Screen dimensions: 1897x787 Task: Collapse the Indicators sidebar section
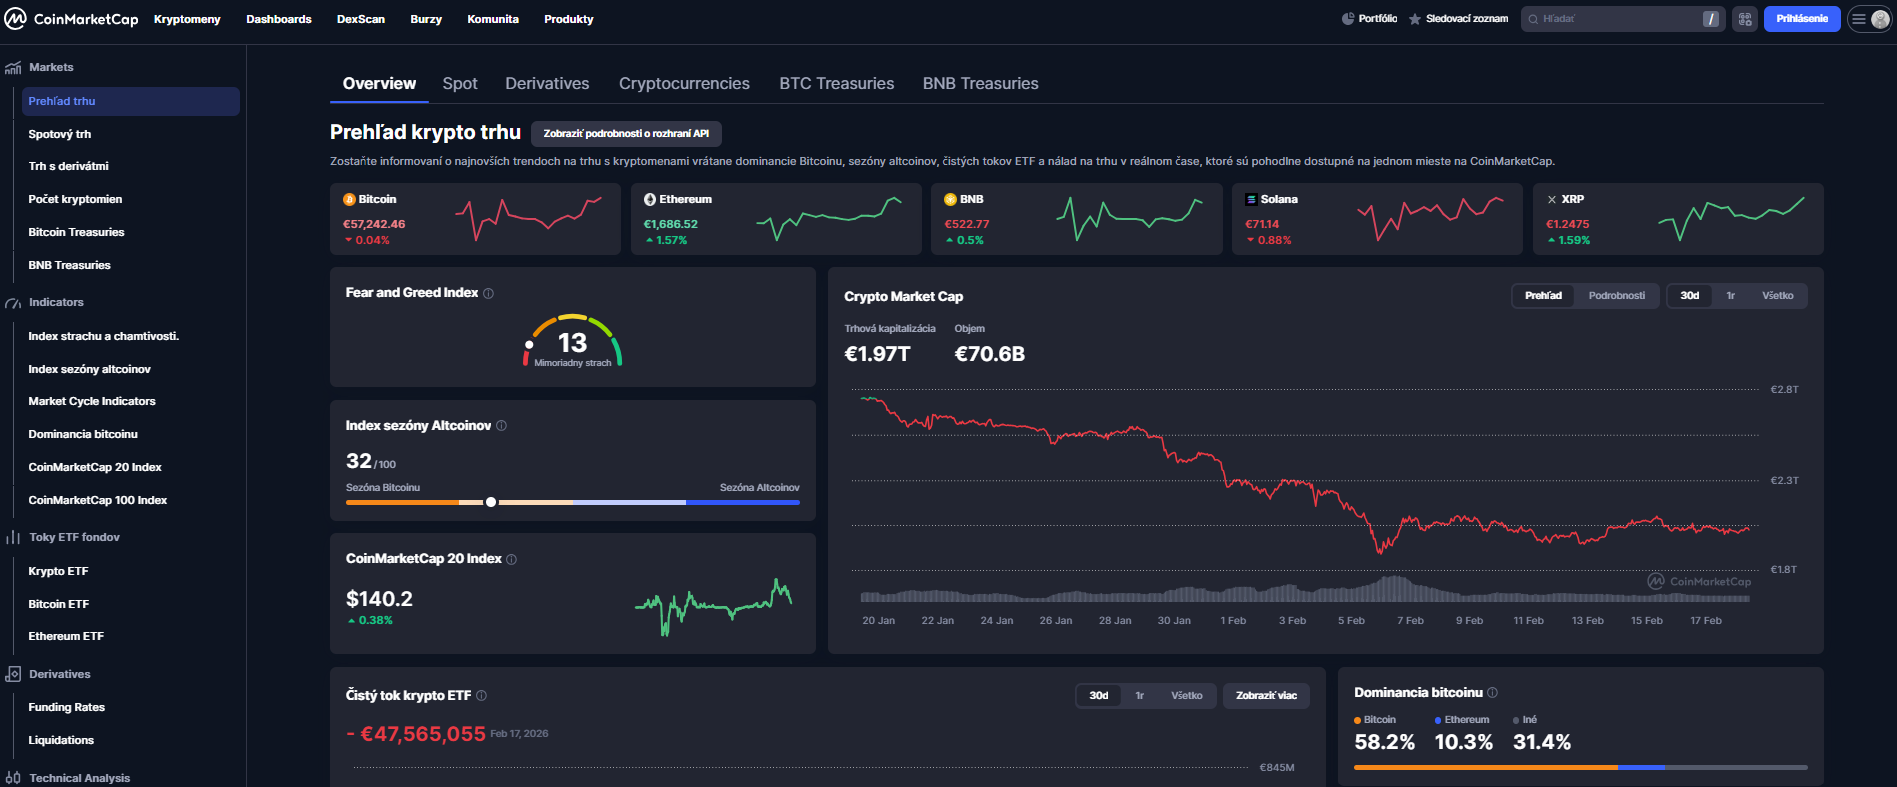(56, 302)
